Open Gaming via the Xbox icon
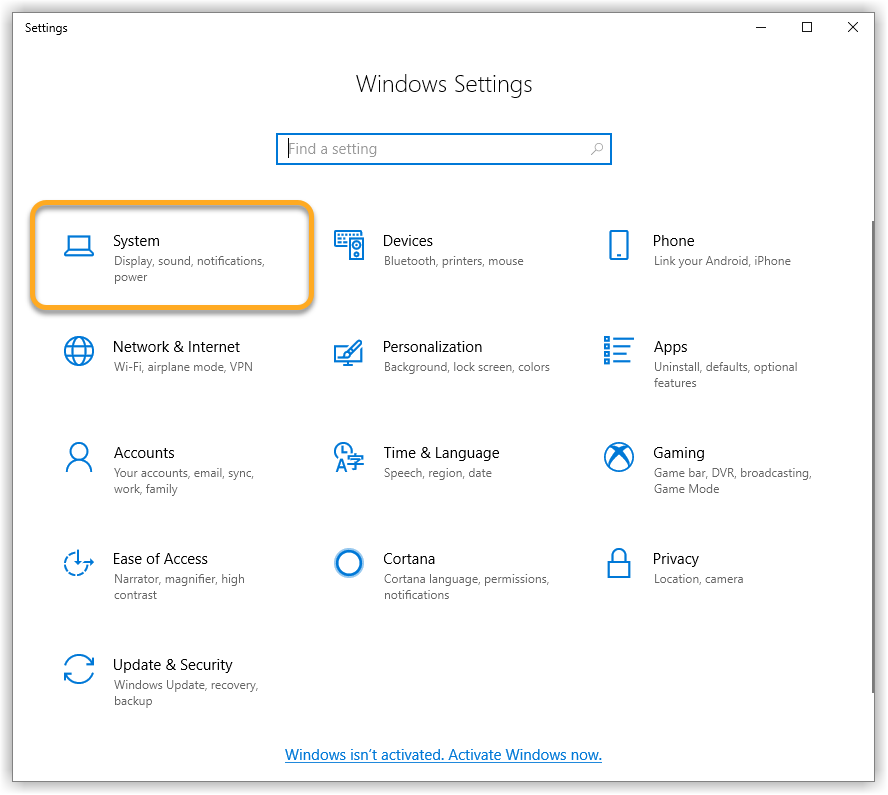 (x=619, y=458)
